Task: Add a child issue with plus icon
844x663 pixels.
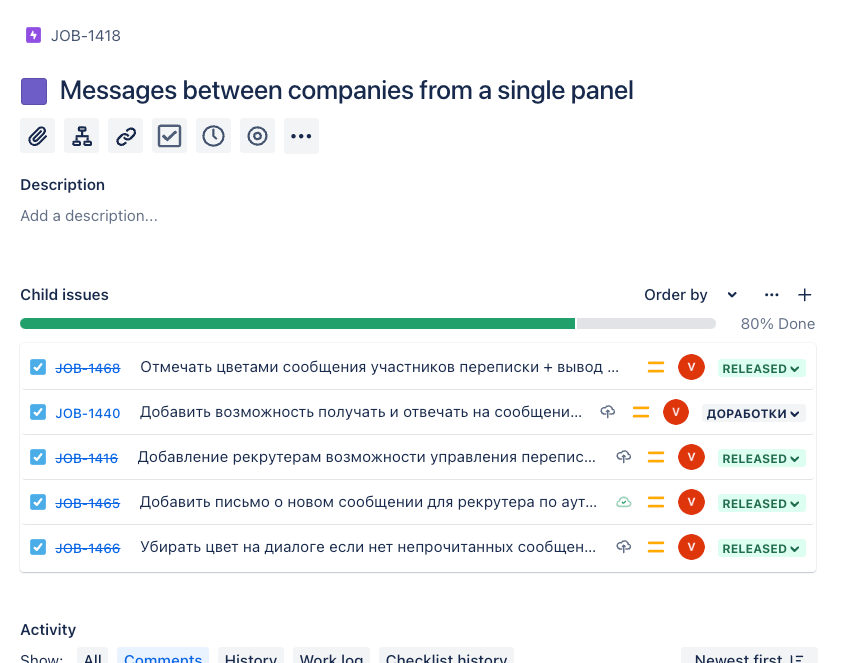Action: (805, 295)
